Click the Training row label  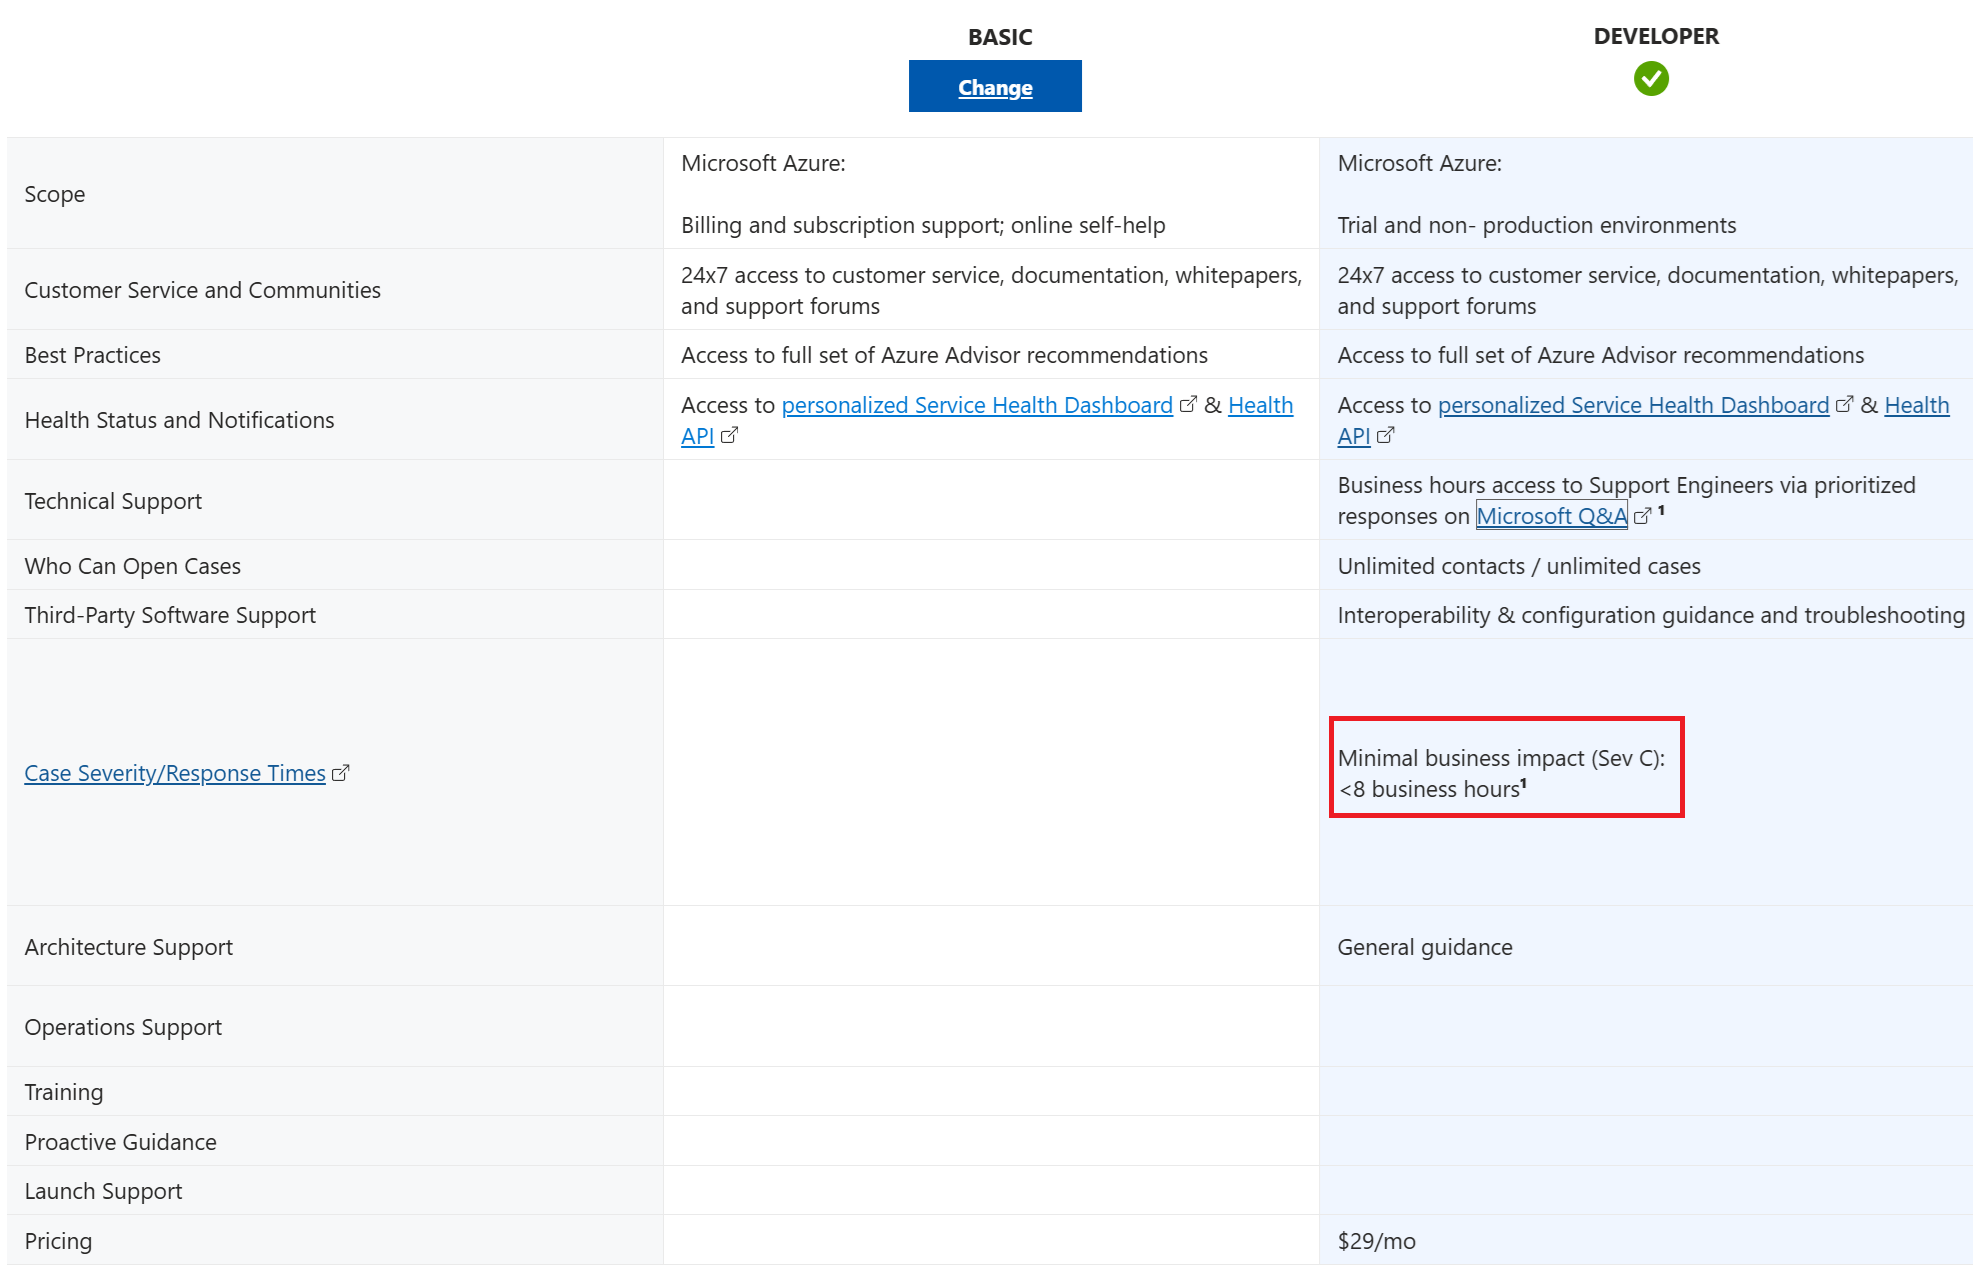click(64, 1092)
